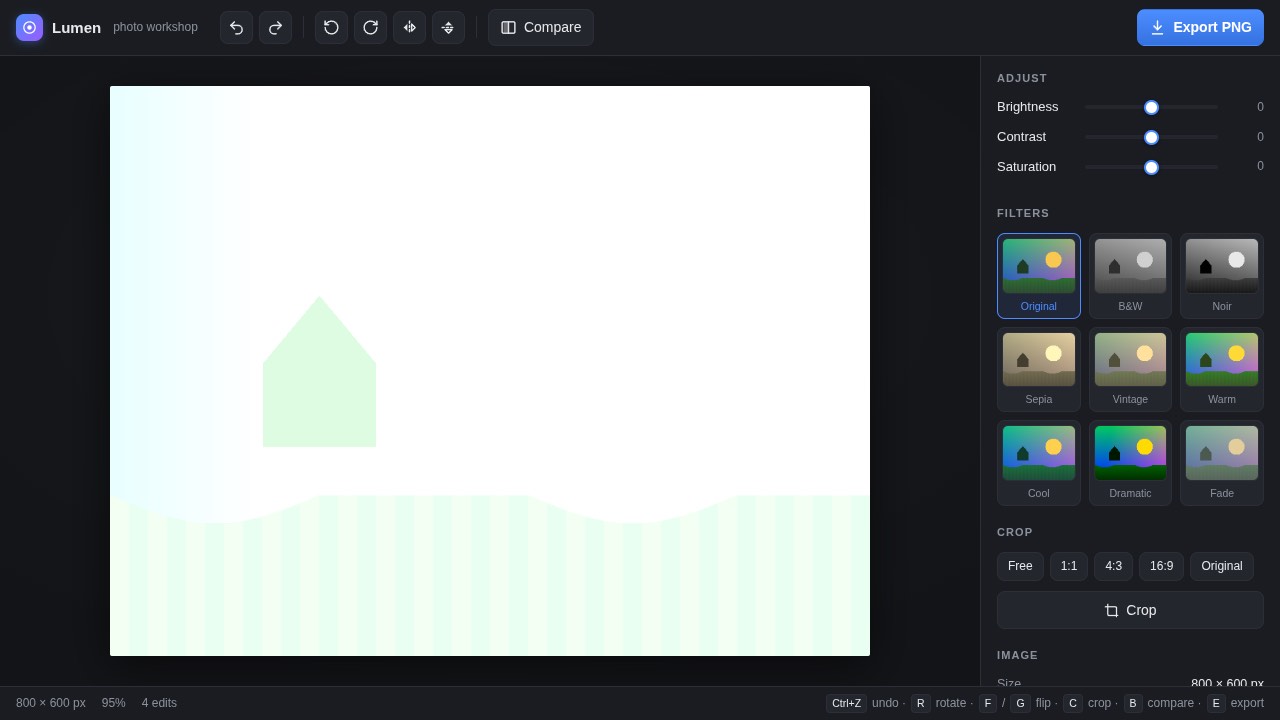
Task: Apply the Vintage filter
Action: point(1130,369)
